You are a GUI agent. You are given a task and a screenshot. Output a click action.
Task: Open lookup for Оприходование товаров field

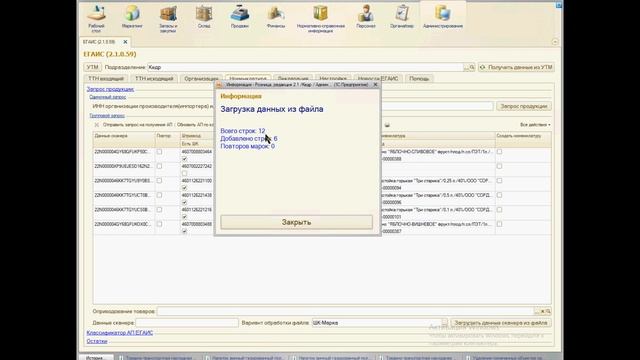coord(548,311)
